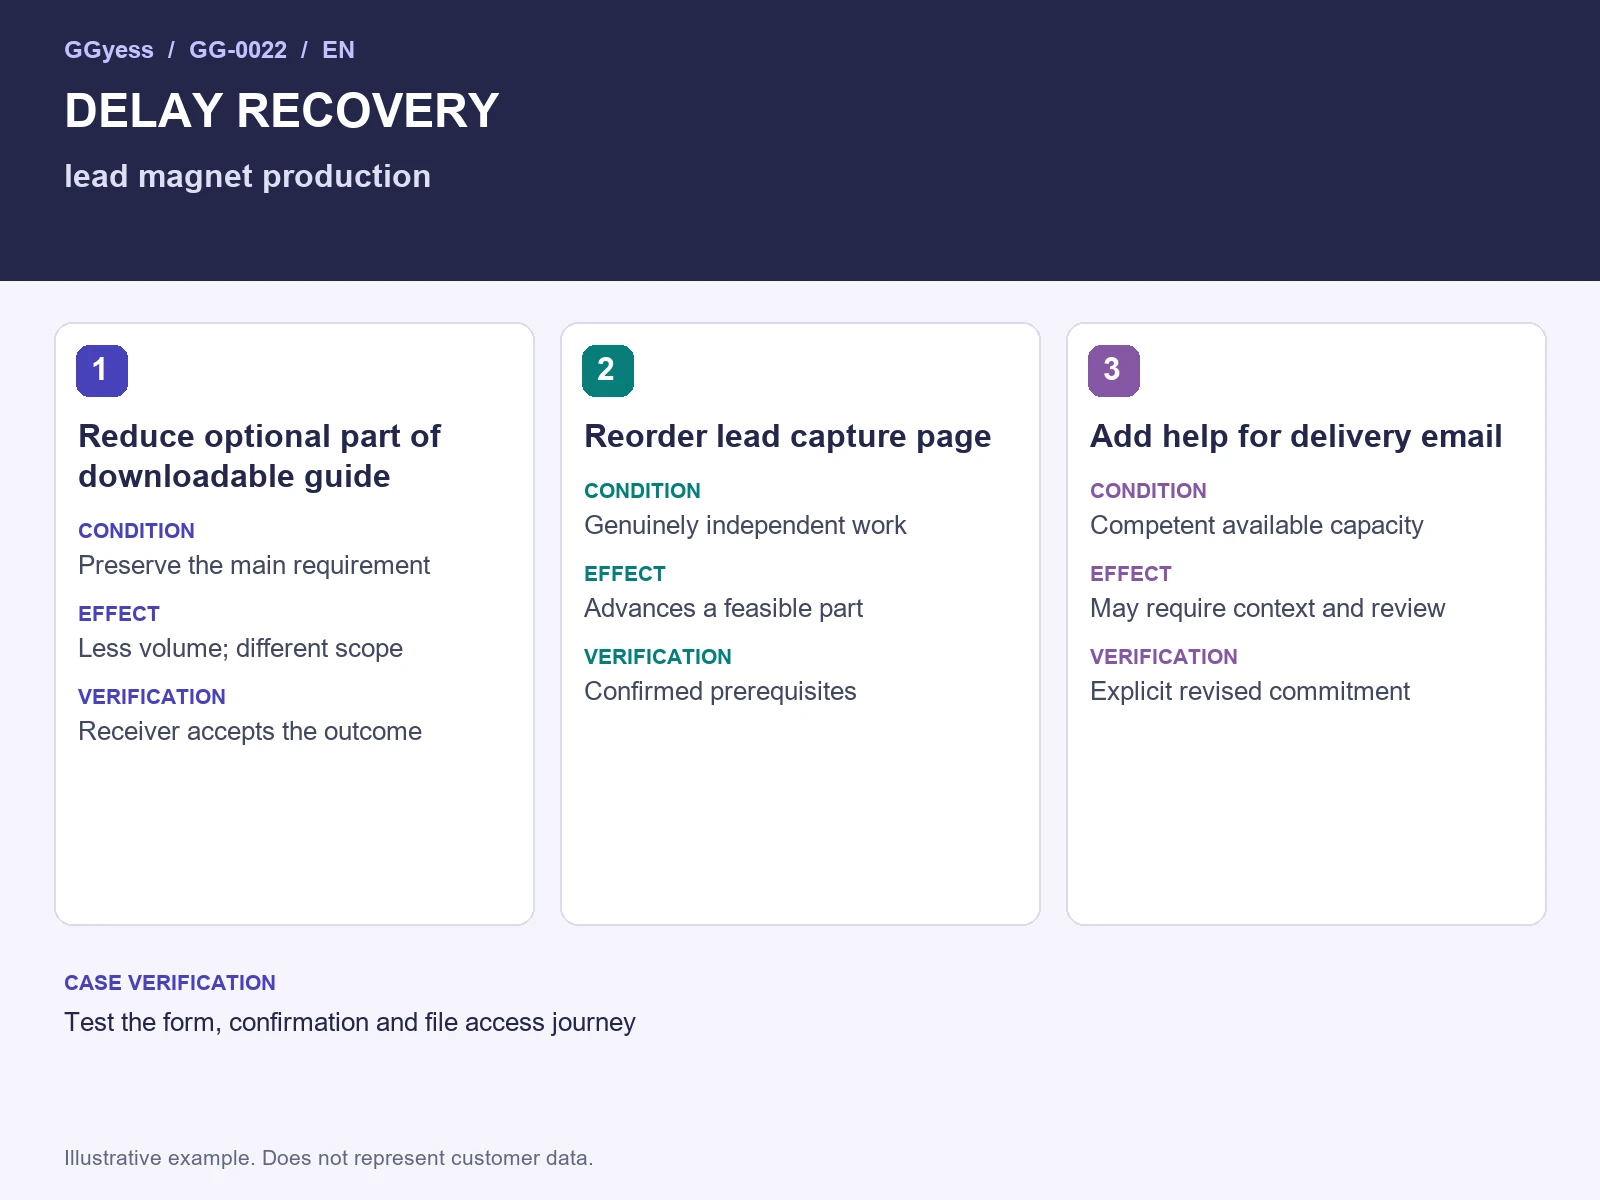The image size is (1600, 1200).
Task: Click the VERIFICATION label in card 1
Action: click(152, 697)
